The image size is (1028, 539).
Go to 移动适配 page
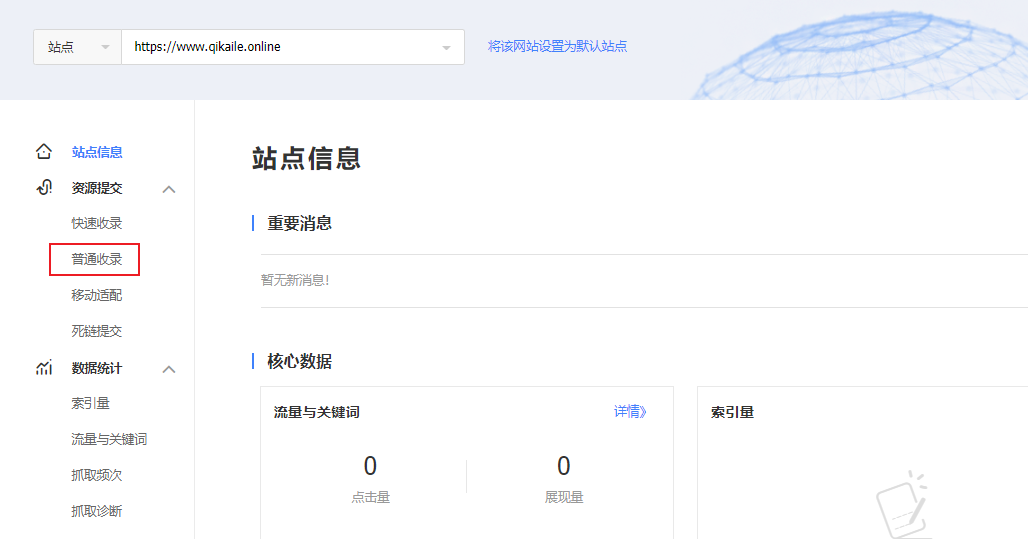click(97, 295)
